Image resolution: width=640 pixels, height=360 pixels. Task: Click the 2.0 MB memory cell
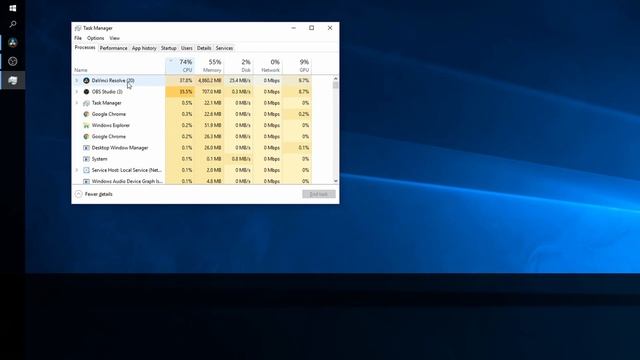pyautogui.click(x=209, y=170)
